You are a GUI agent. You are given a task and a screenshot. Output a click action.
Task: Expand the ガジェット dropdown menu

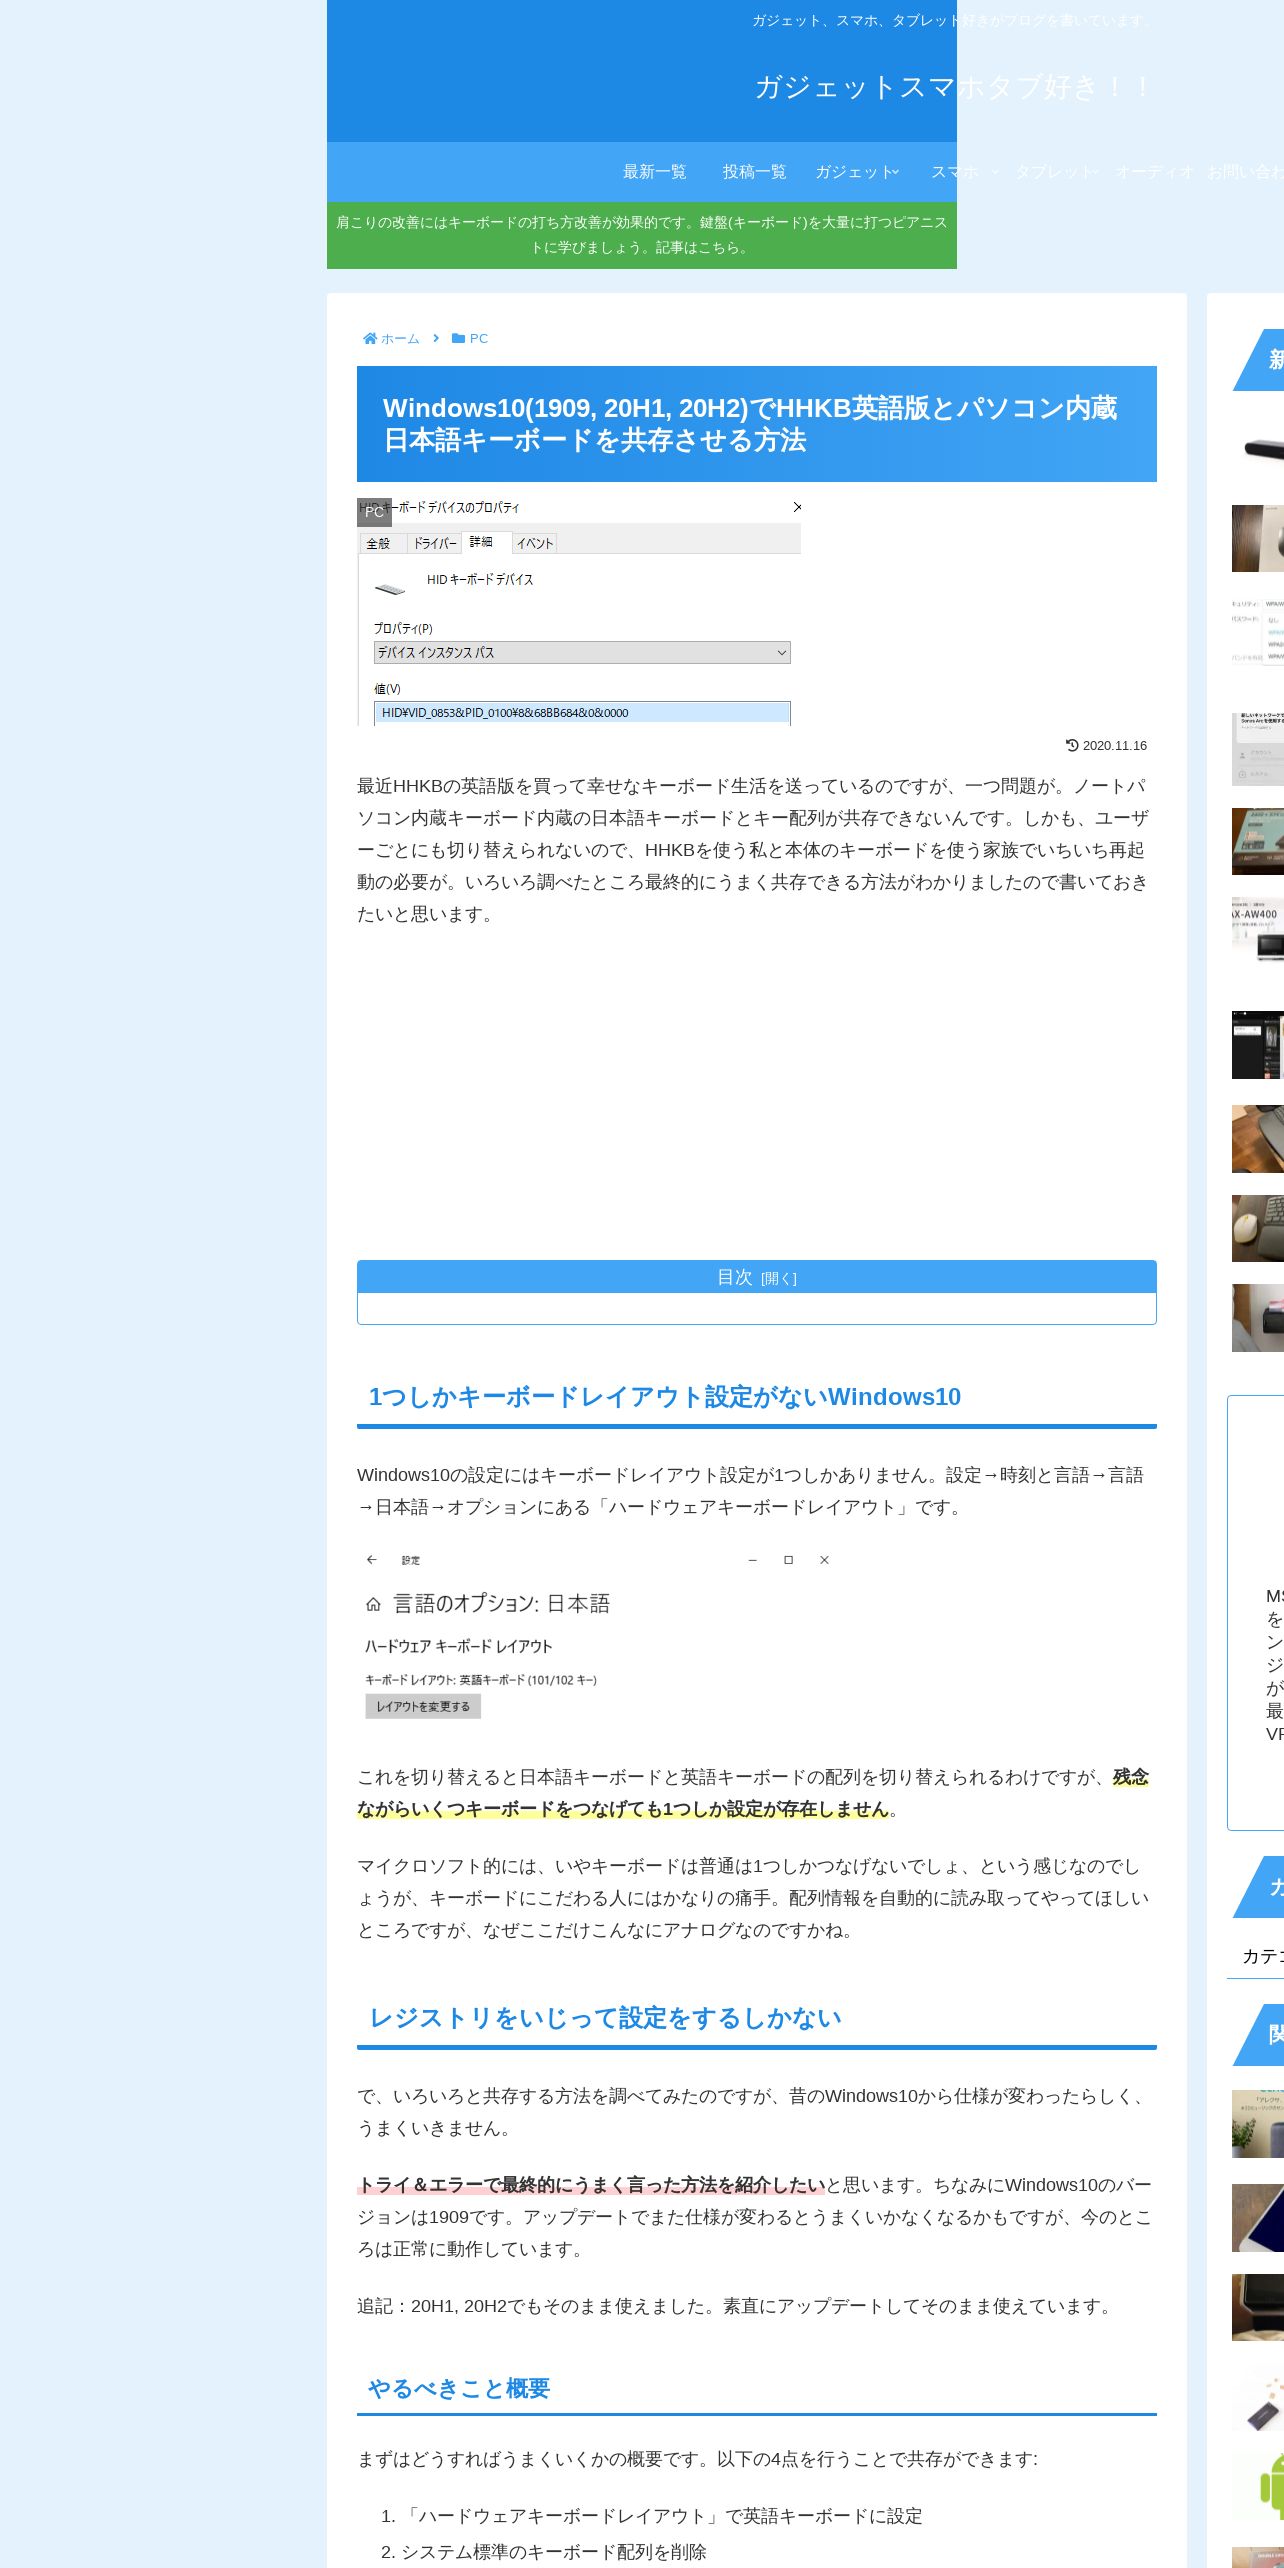click(857, 172)
